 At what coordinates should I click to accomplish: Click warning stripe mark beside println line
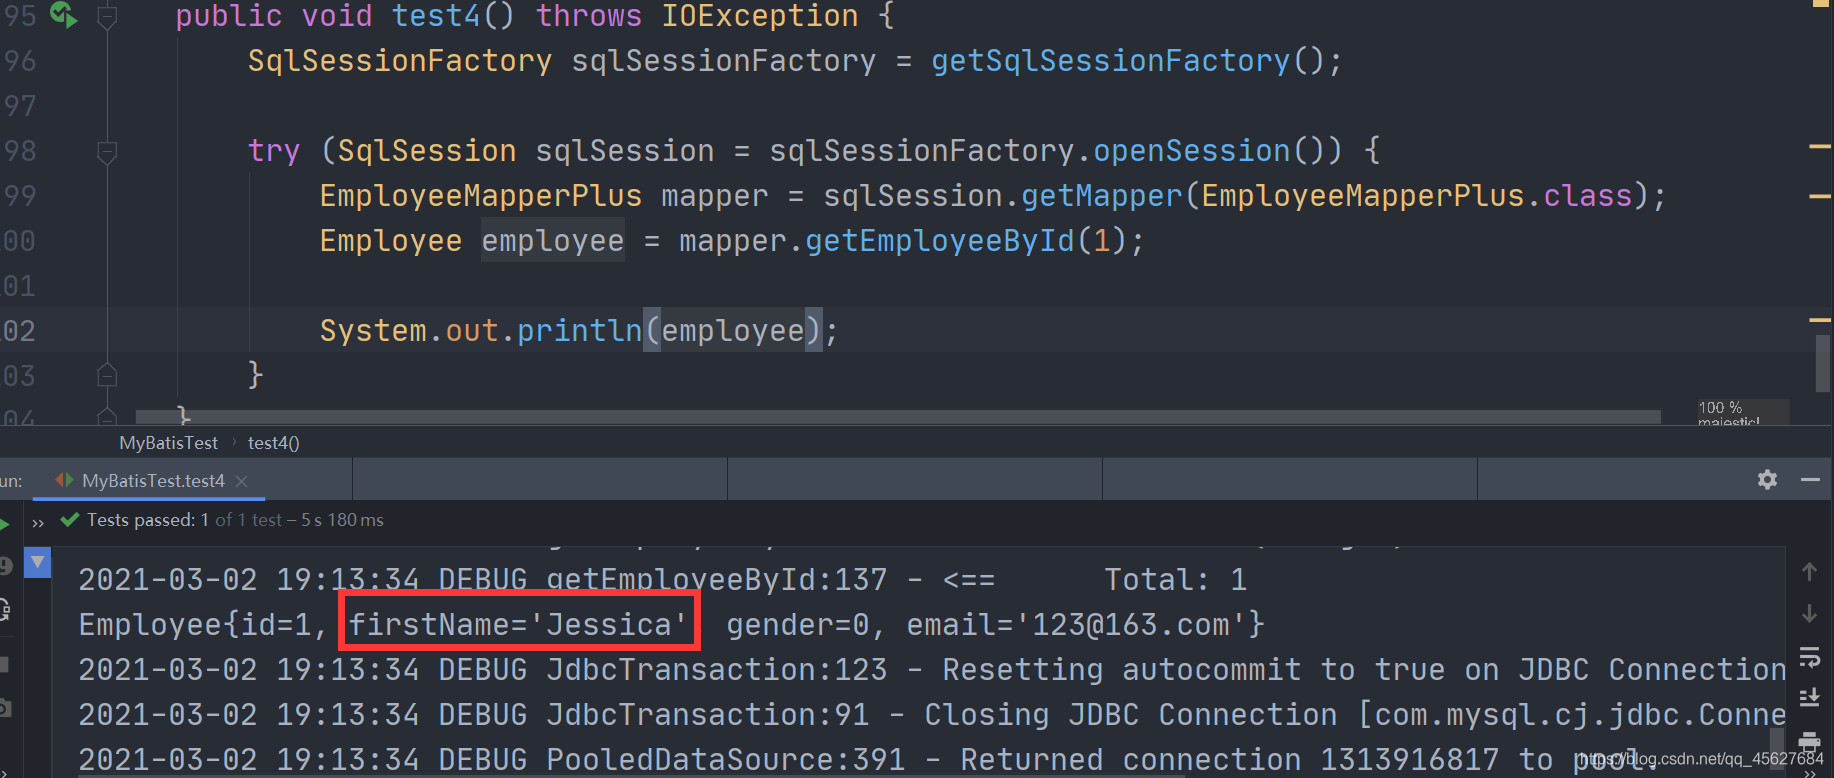[1820, 320]
